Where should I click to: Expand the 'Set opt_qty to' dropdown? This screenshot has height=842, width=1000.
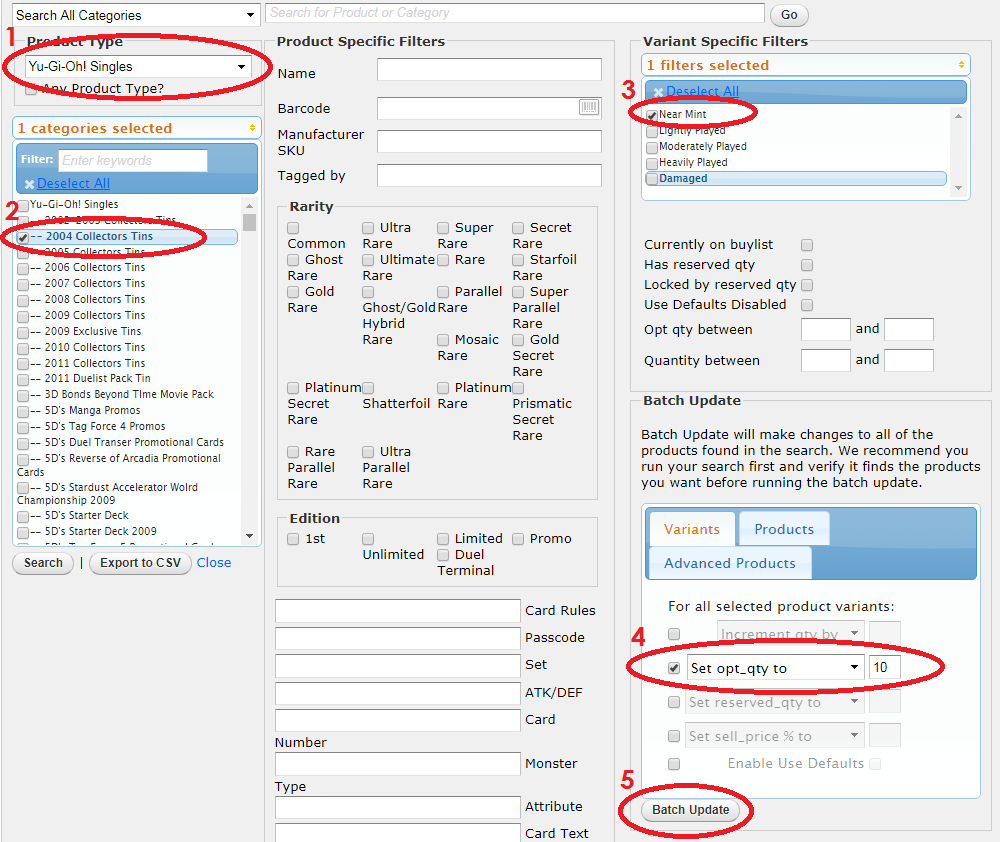[776, 668]
